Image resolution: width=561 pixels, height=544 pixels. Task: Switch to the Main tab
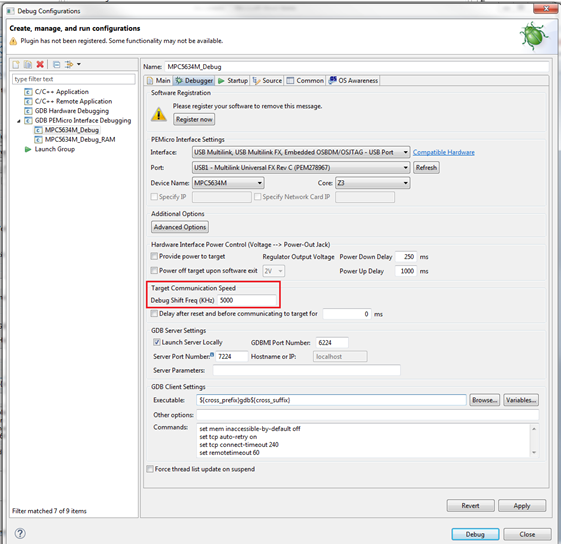[159, 81]
